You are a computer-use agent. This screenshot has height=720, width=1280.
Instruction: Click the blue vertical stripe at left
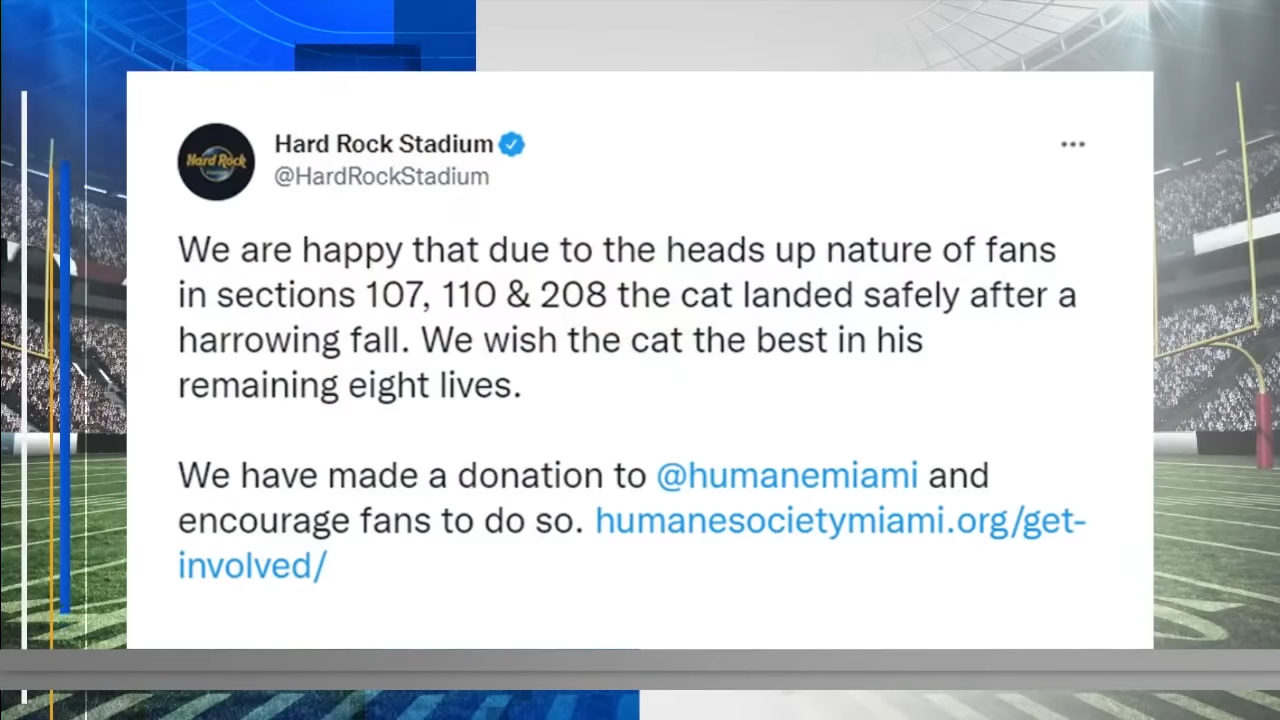click(x=66, y=385)
